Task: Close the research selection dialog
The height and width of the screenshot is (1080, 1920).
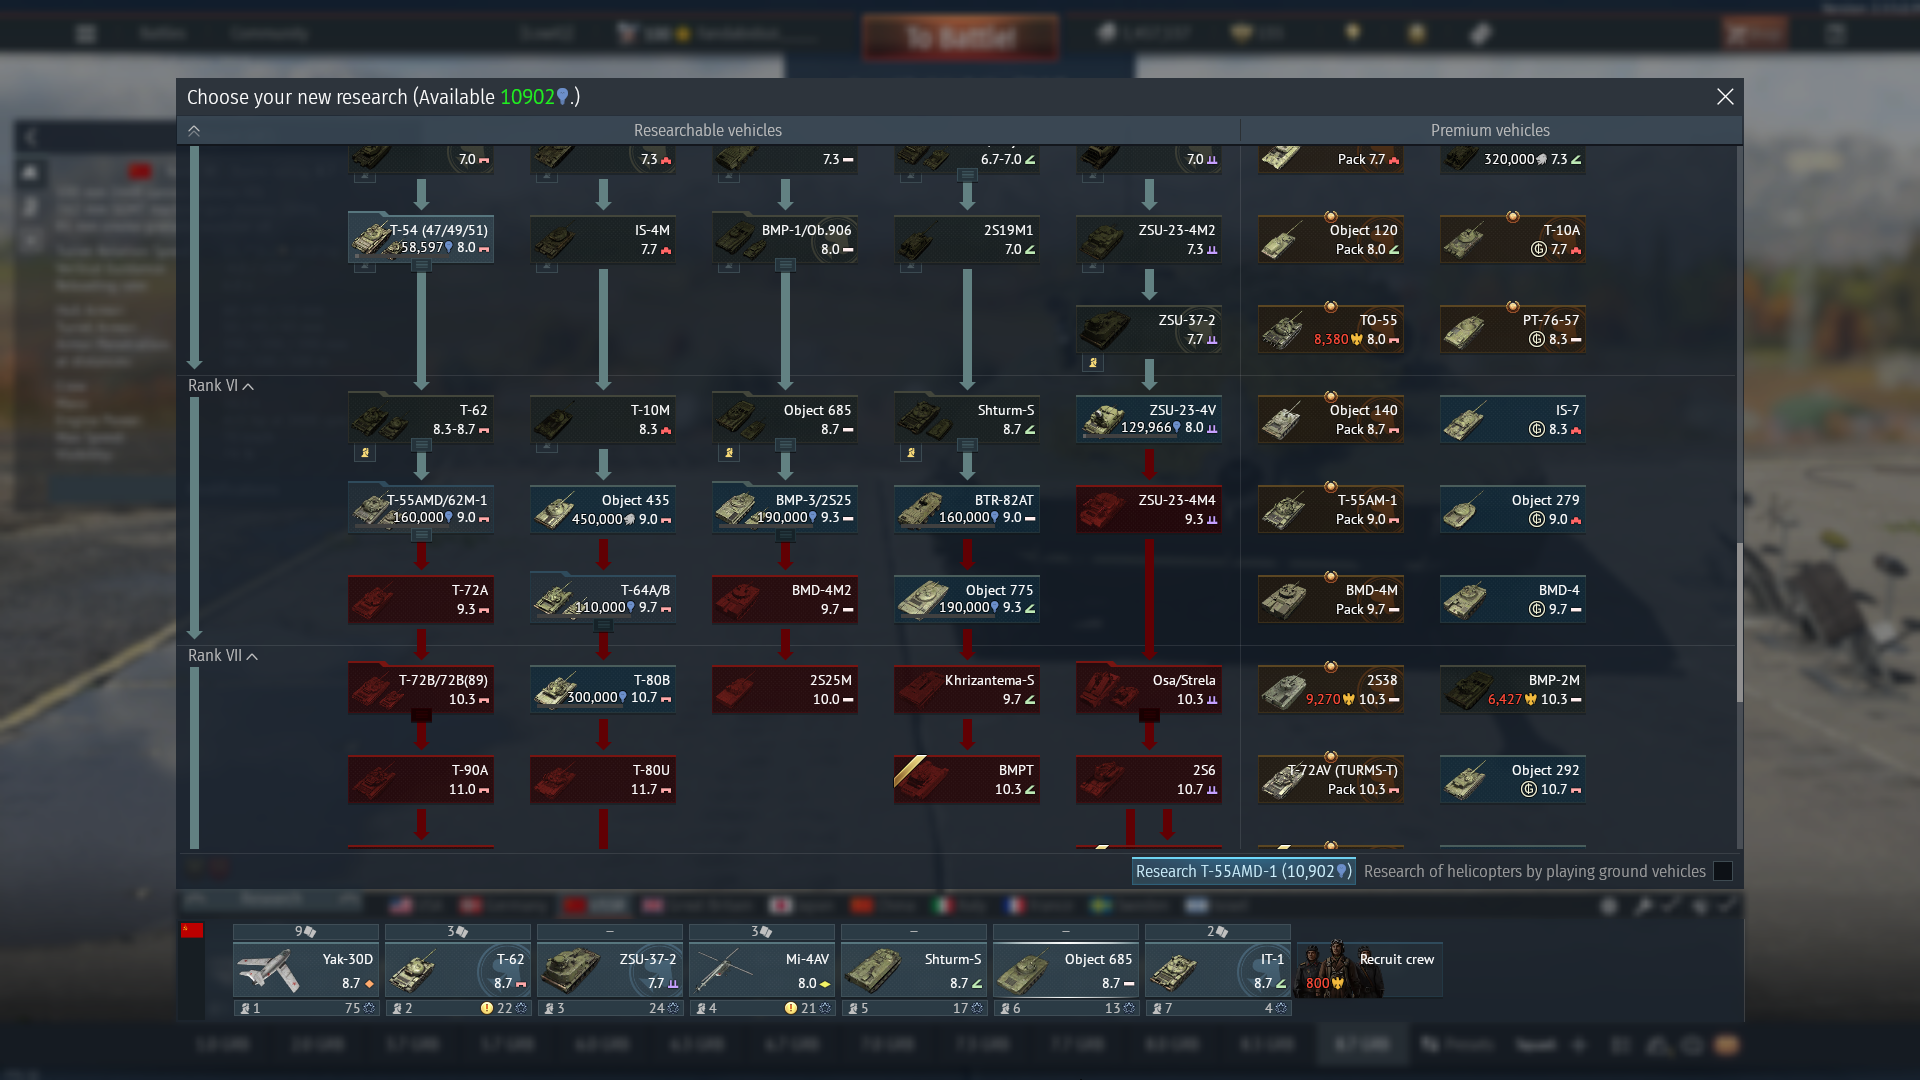Action: [1725, 97]
